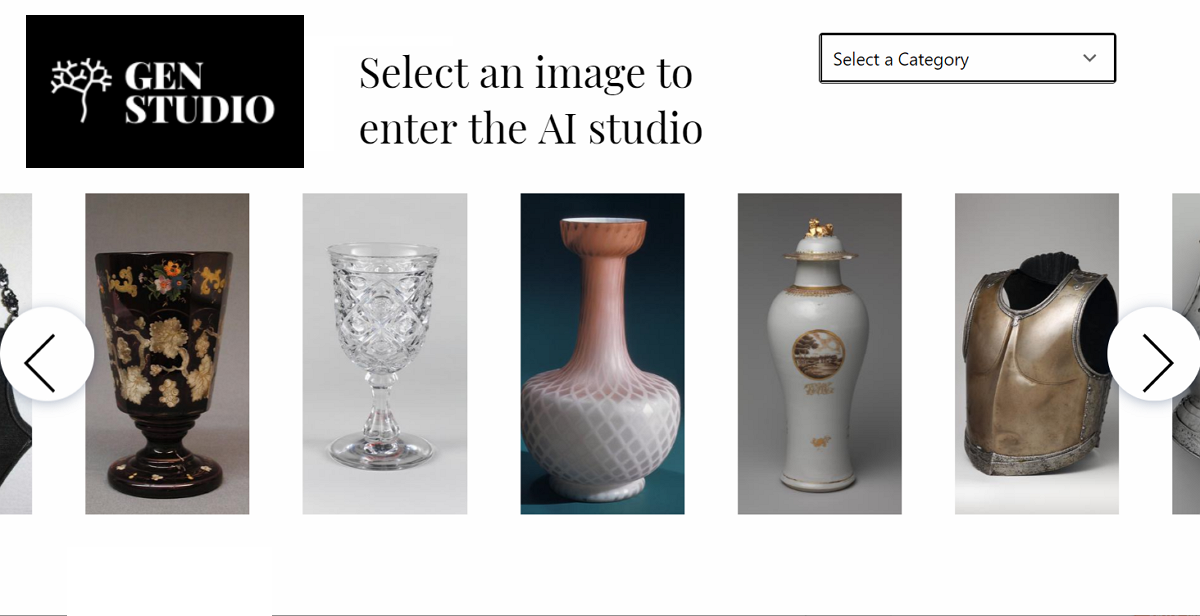Click the 'STUDIO' word in the logo
The height and width of the screenshot is (616, 1200).
click(199, 109)
